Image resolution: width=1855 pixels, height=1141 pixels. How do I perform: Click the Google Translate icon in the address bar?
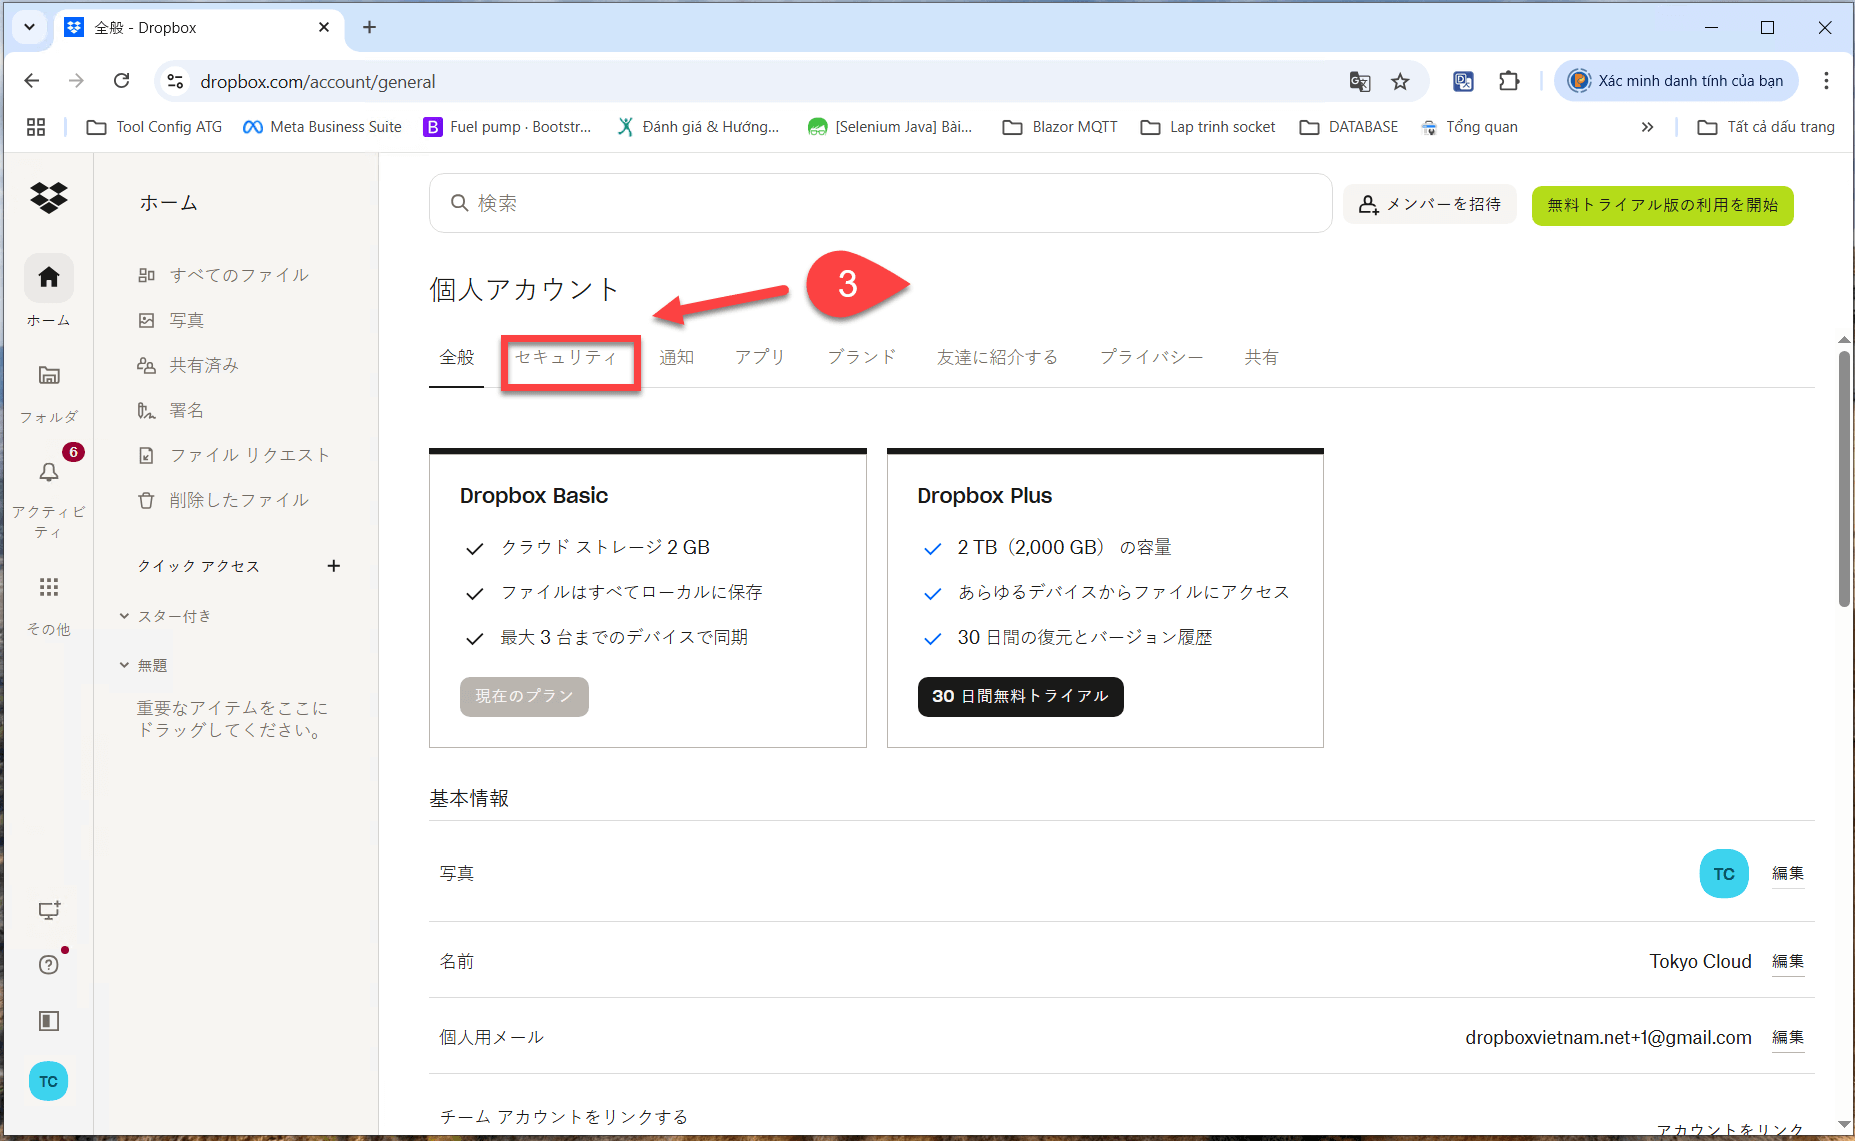(1359, 81)
